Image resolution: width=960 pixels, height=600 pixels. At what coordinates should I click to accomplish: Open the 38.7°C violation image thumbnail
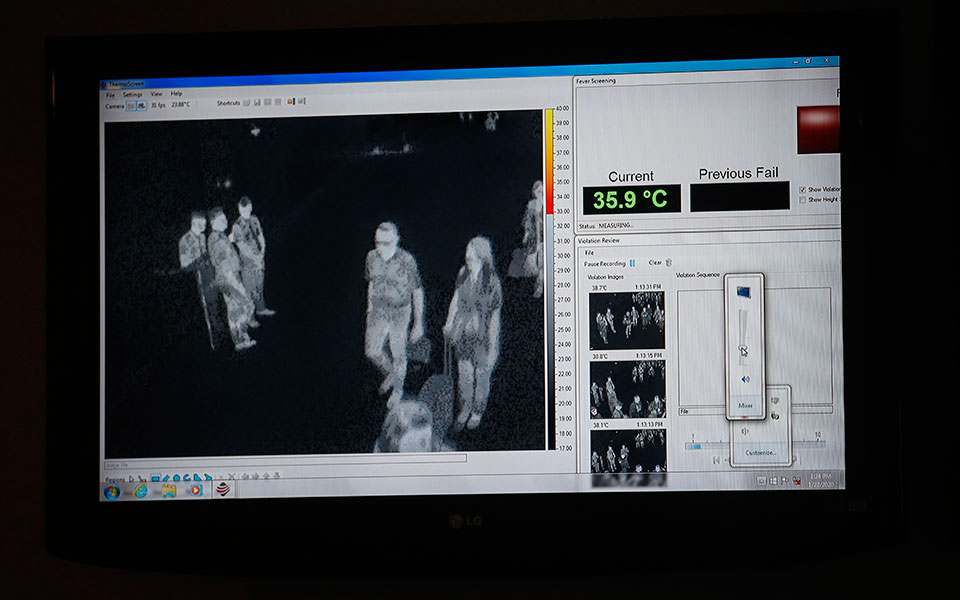pyautogui.click(x=627, y=320)
